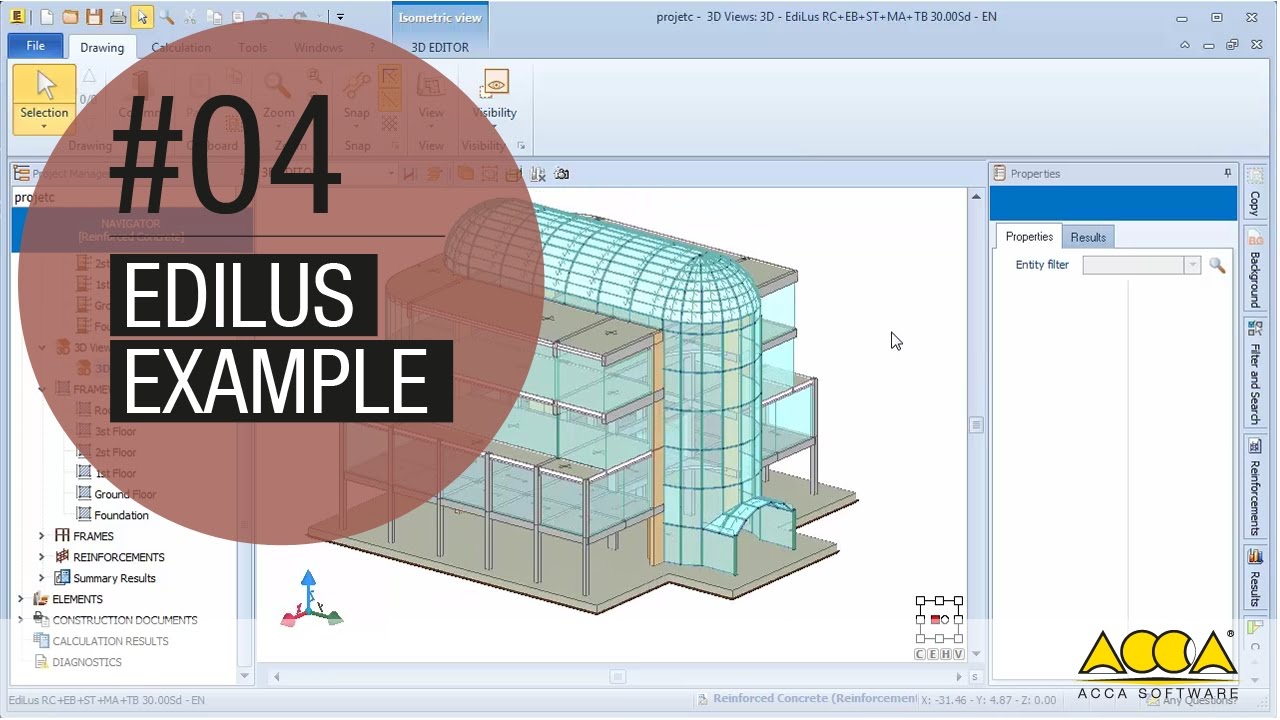Open DIAGNOSTICS in the navigator tree
The height and width of the screenshot is (720, 1280).
[87, 662]
